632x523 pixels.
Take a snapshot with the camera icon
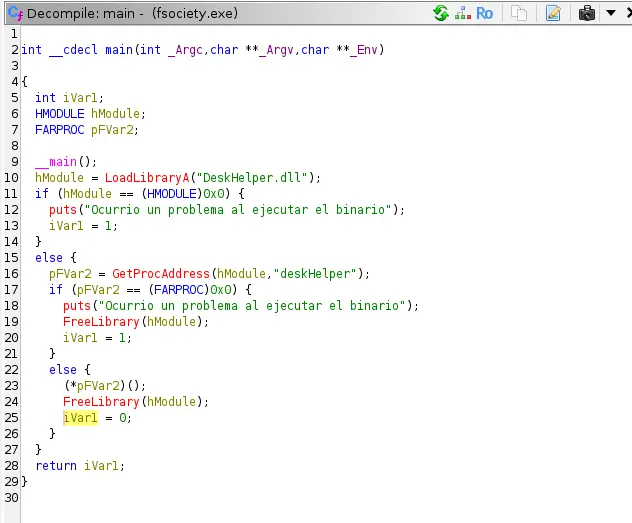coord(587,13)
